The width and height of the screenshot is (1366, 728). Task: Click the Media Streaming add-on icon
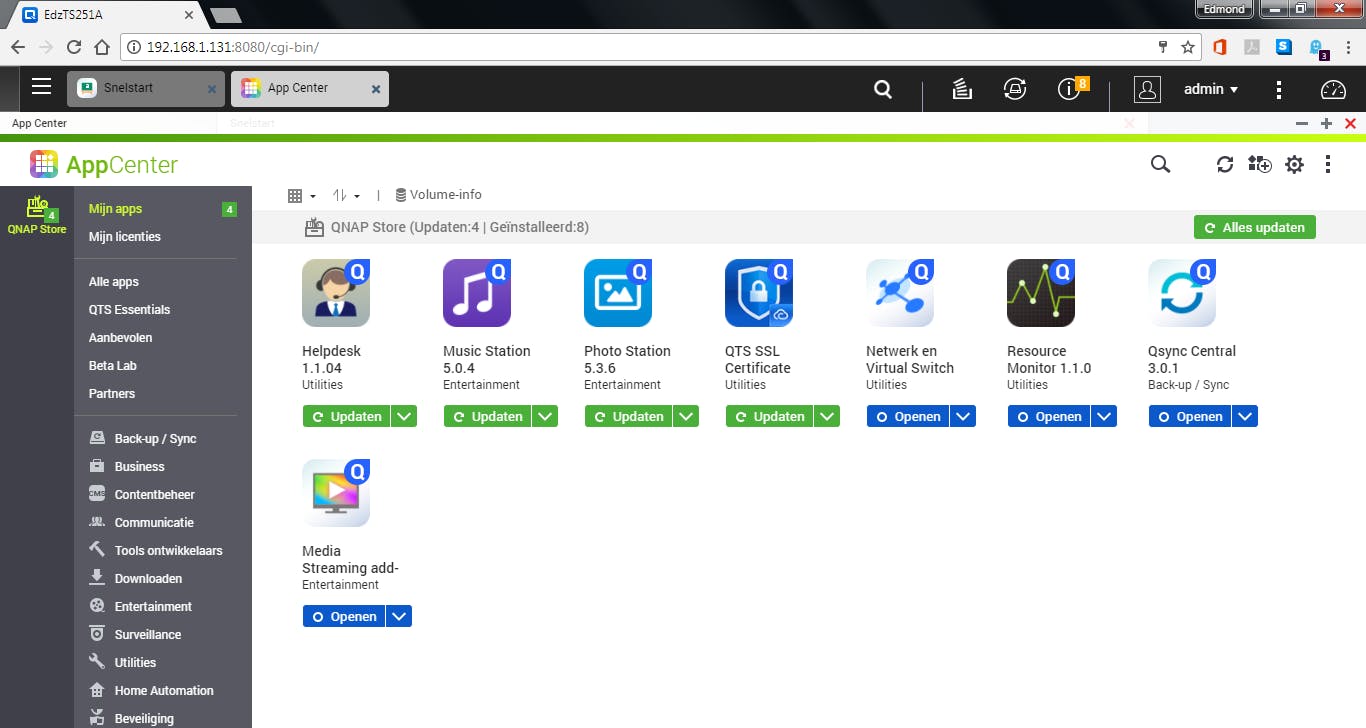point(336,493)
